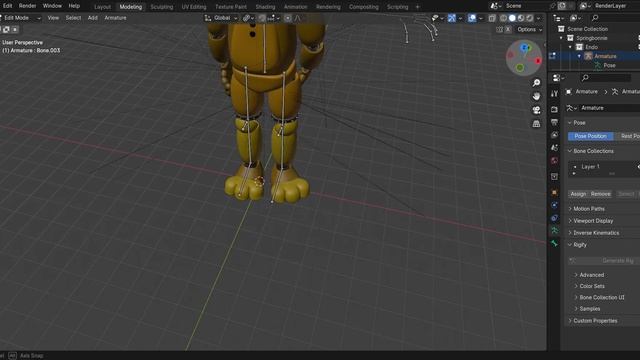Open the Armature data properties tab
Viewport: 640px width, 360px height.
(x=554, y=231)
